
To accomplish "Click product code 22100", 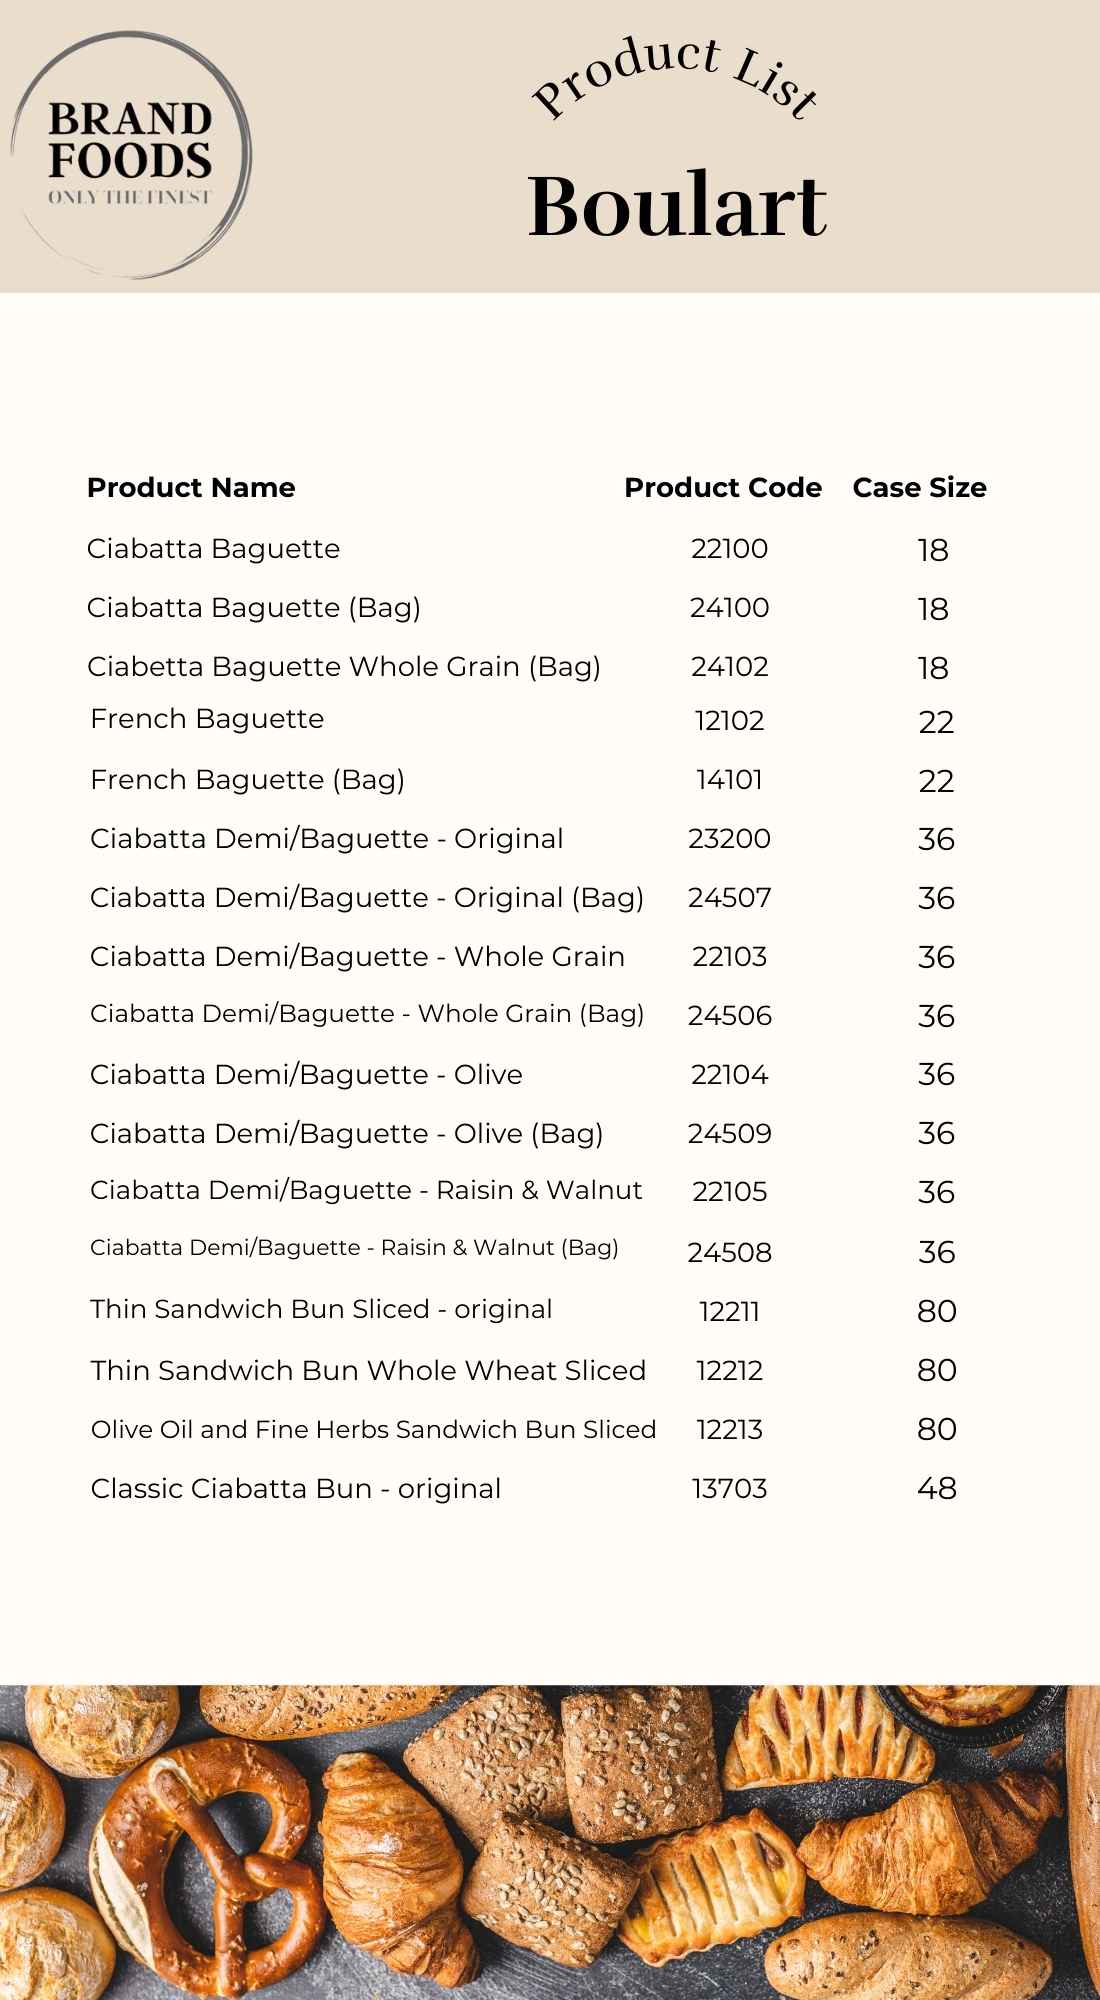I will pyautogui.click(x=729, y=549).
